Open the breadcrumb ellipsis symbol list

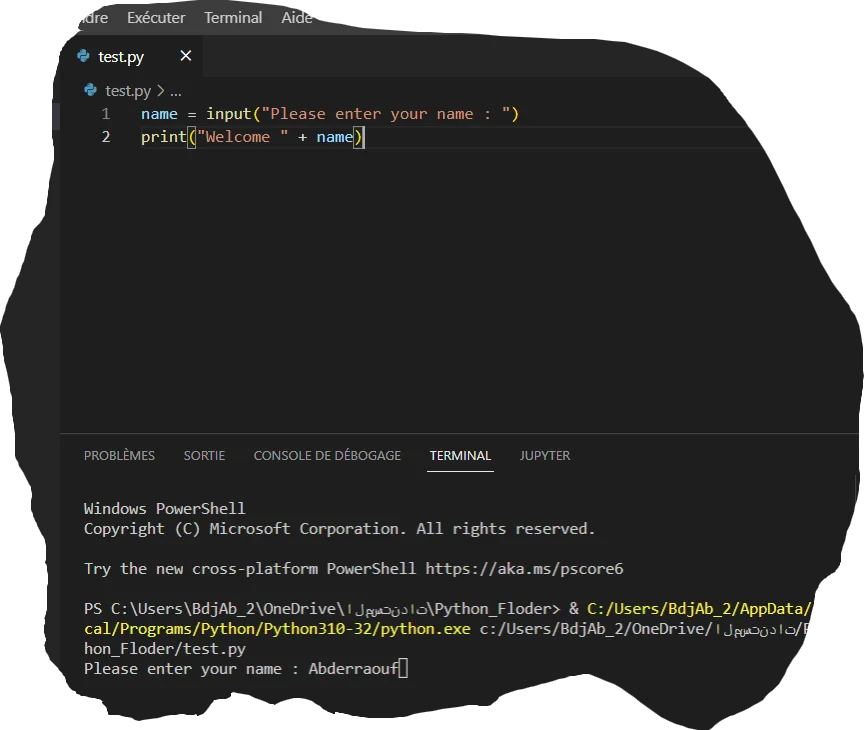[174, 90]
